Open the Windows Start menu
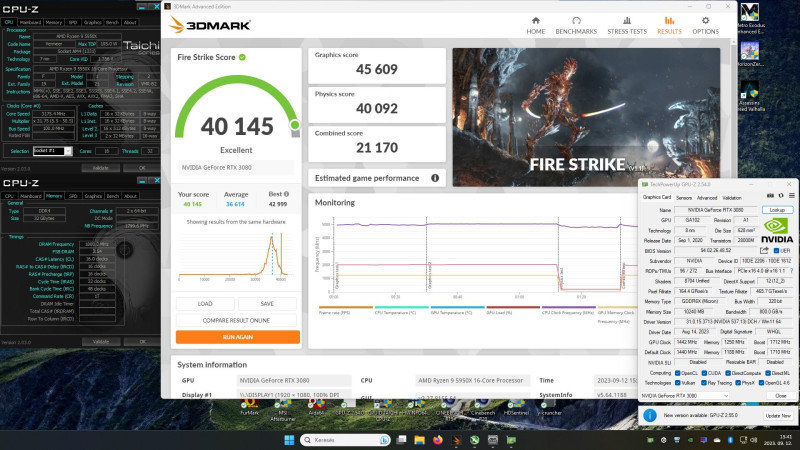This screenshot has width=800, height=450. tap(289, 440)
